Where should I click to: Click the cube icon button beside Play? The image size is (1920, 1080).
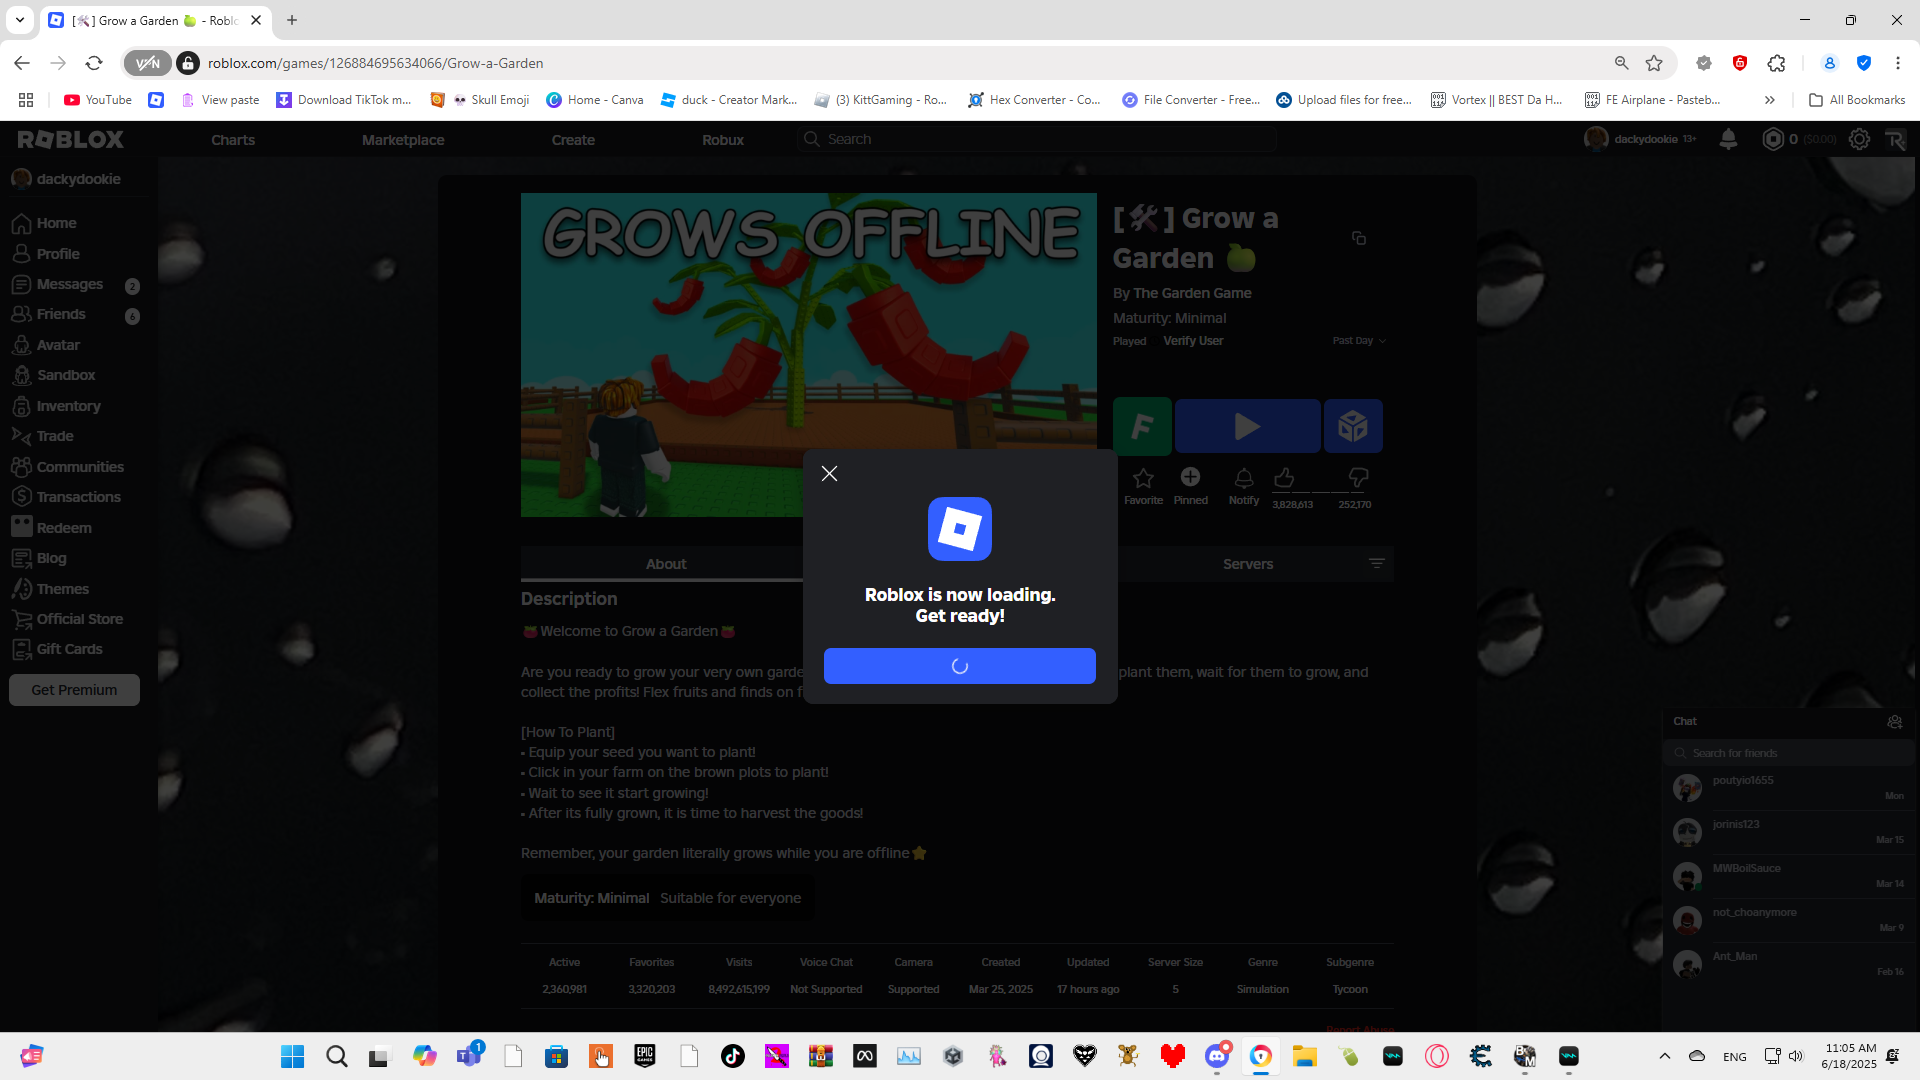pos(1353,426)
